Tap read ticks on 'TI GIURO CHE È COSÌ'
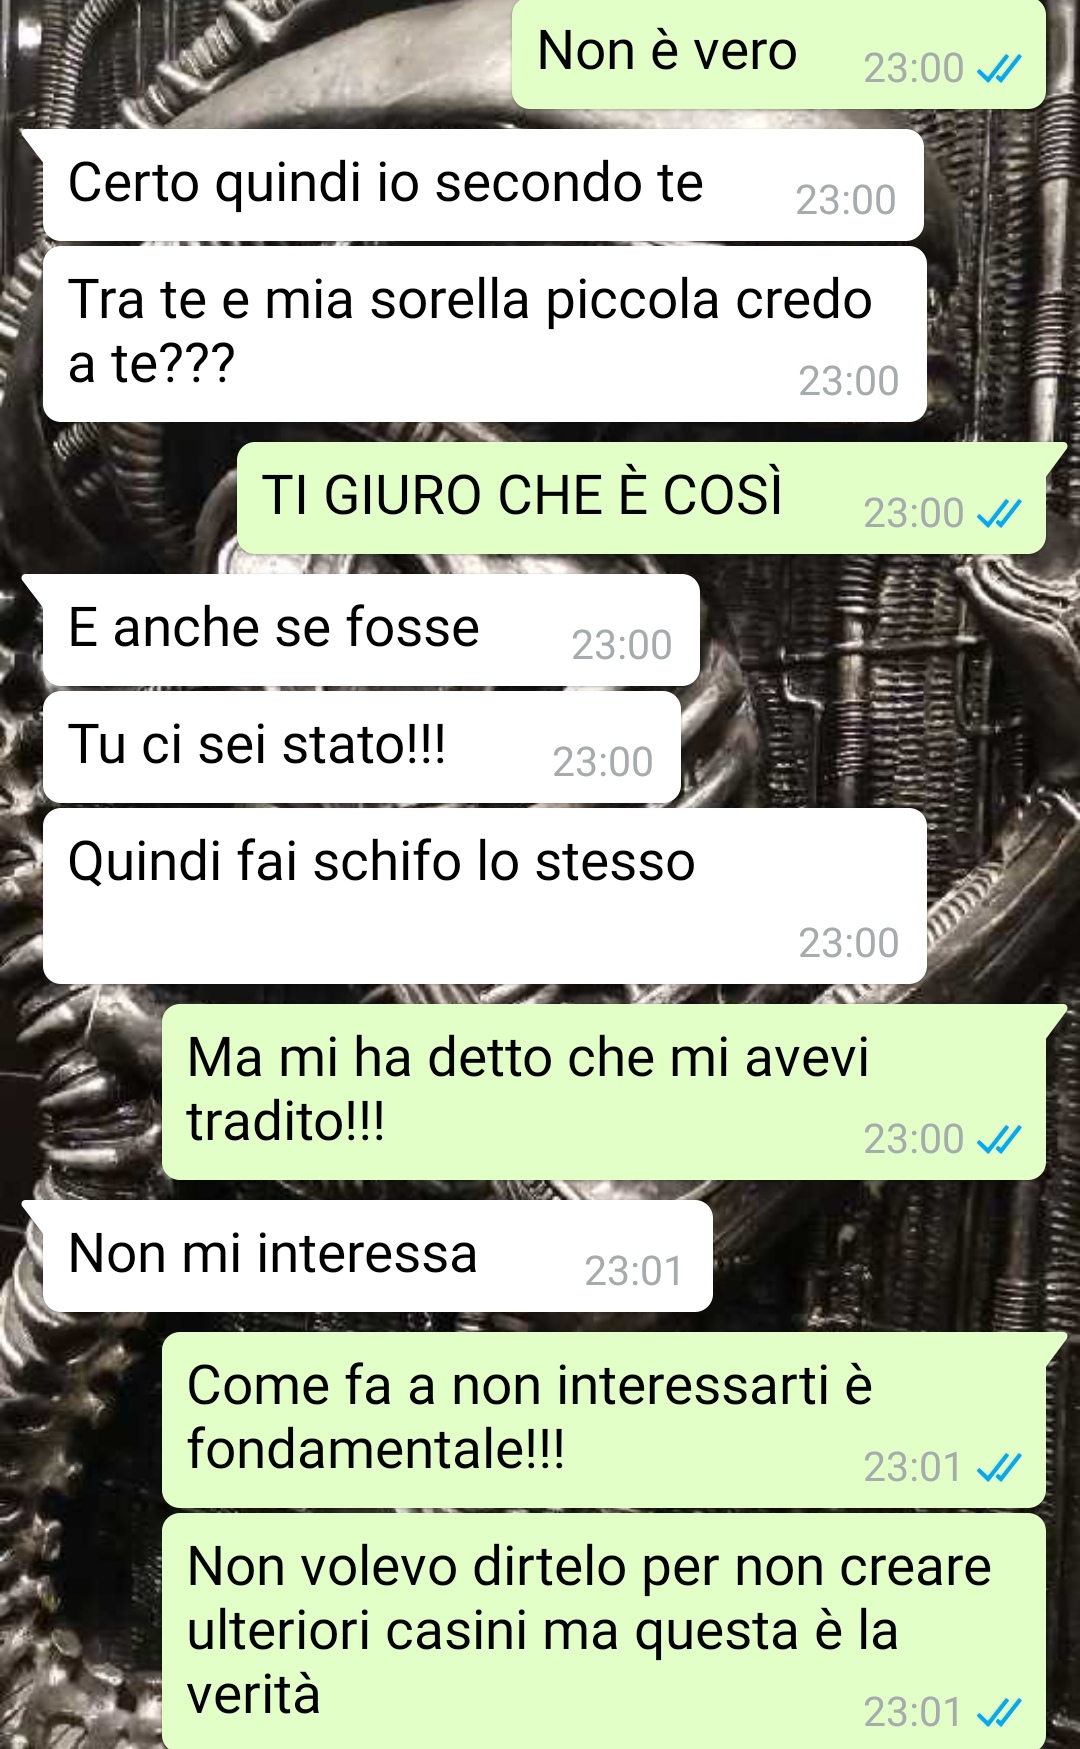The image size is (1080, 1749). tap(998, 514)
